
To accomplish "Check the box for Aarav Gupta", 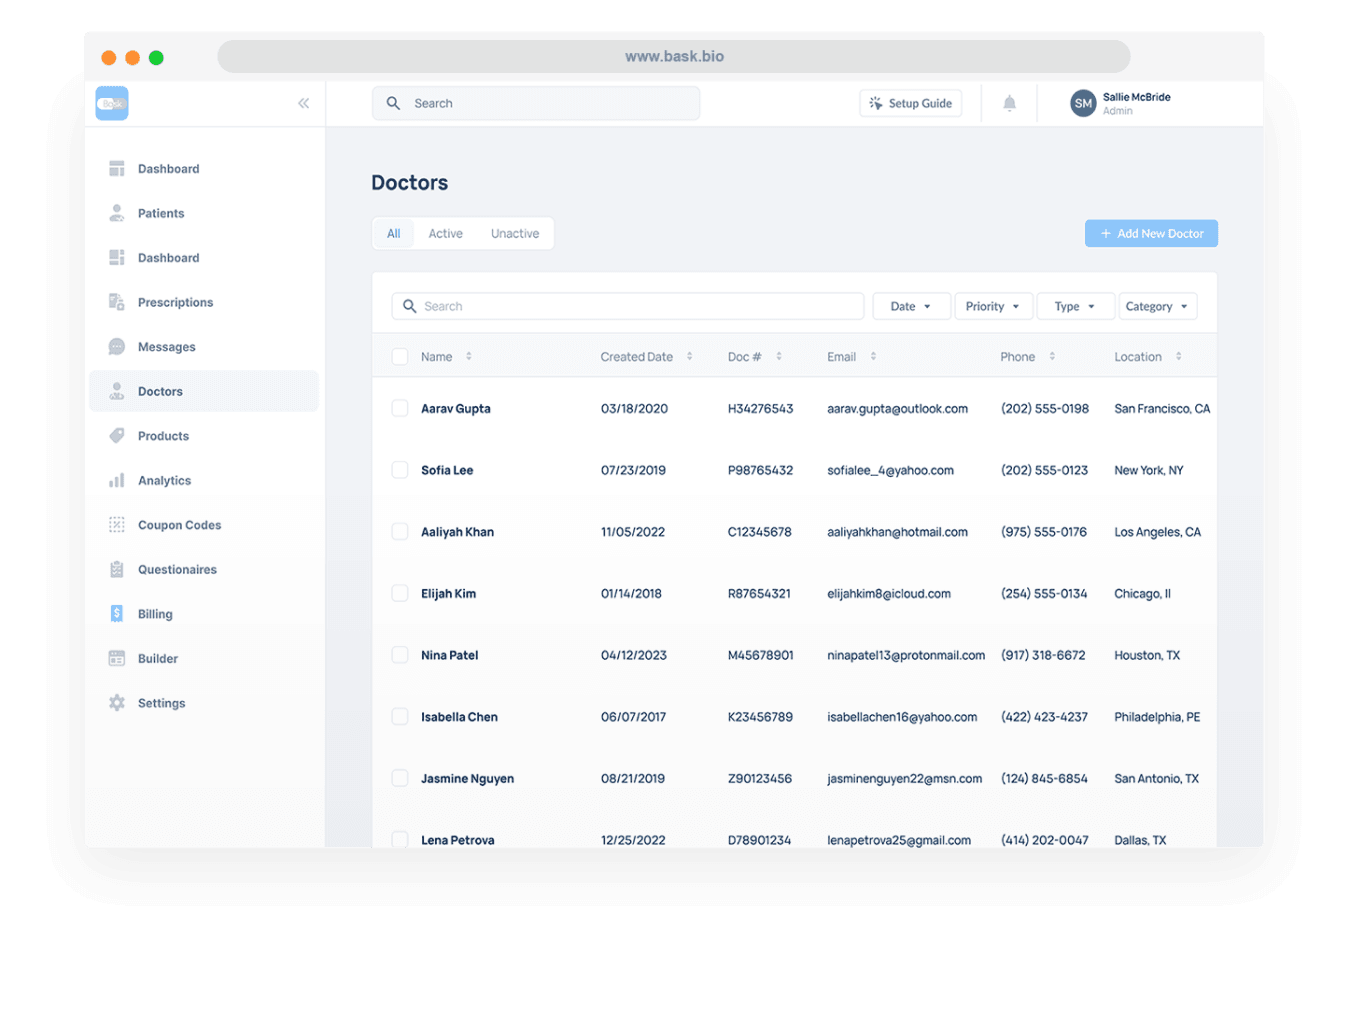I will (400, 408).
